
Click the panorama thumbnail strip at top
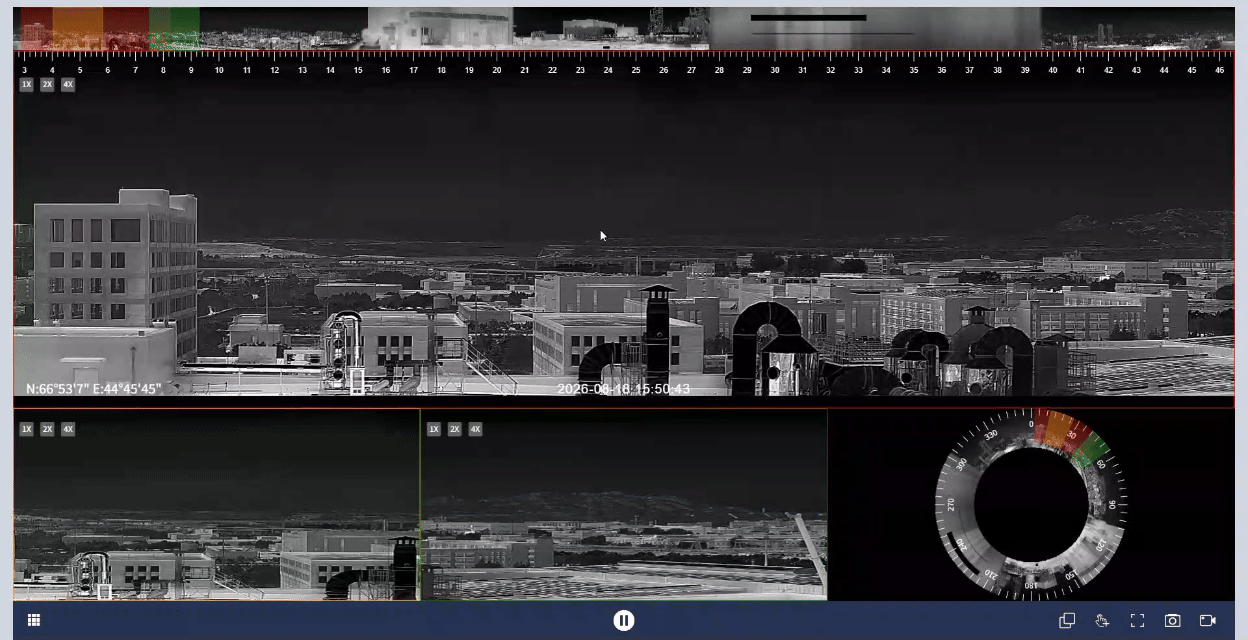pyautogui.click(x=624, y=29)
